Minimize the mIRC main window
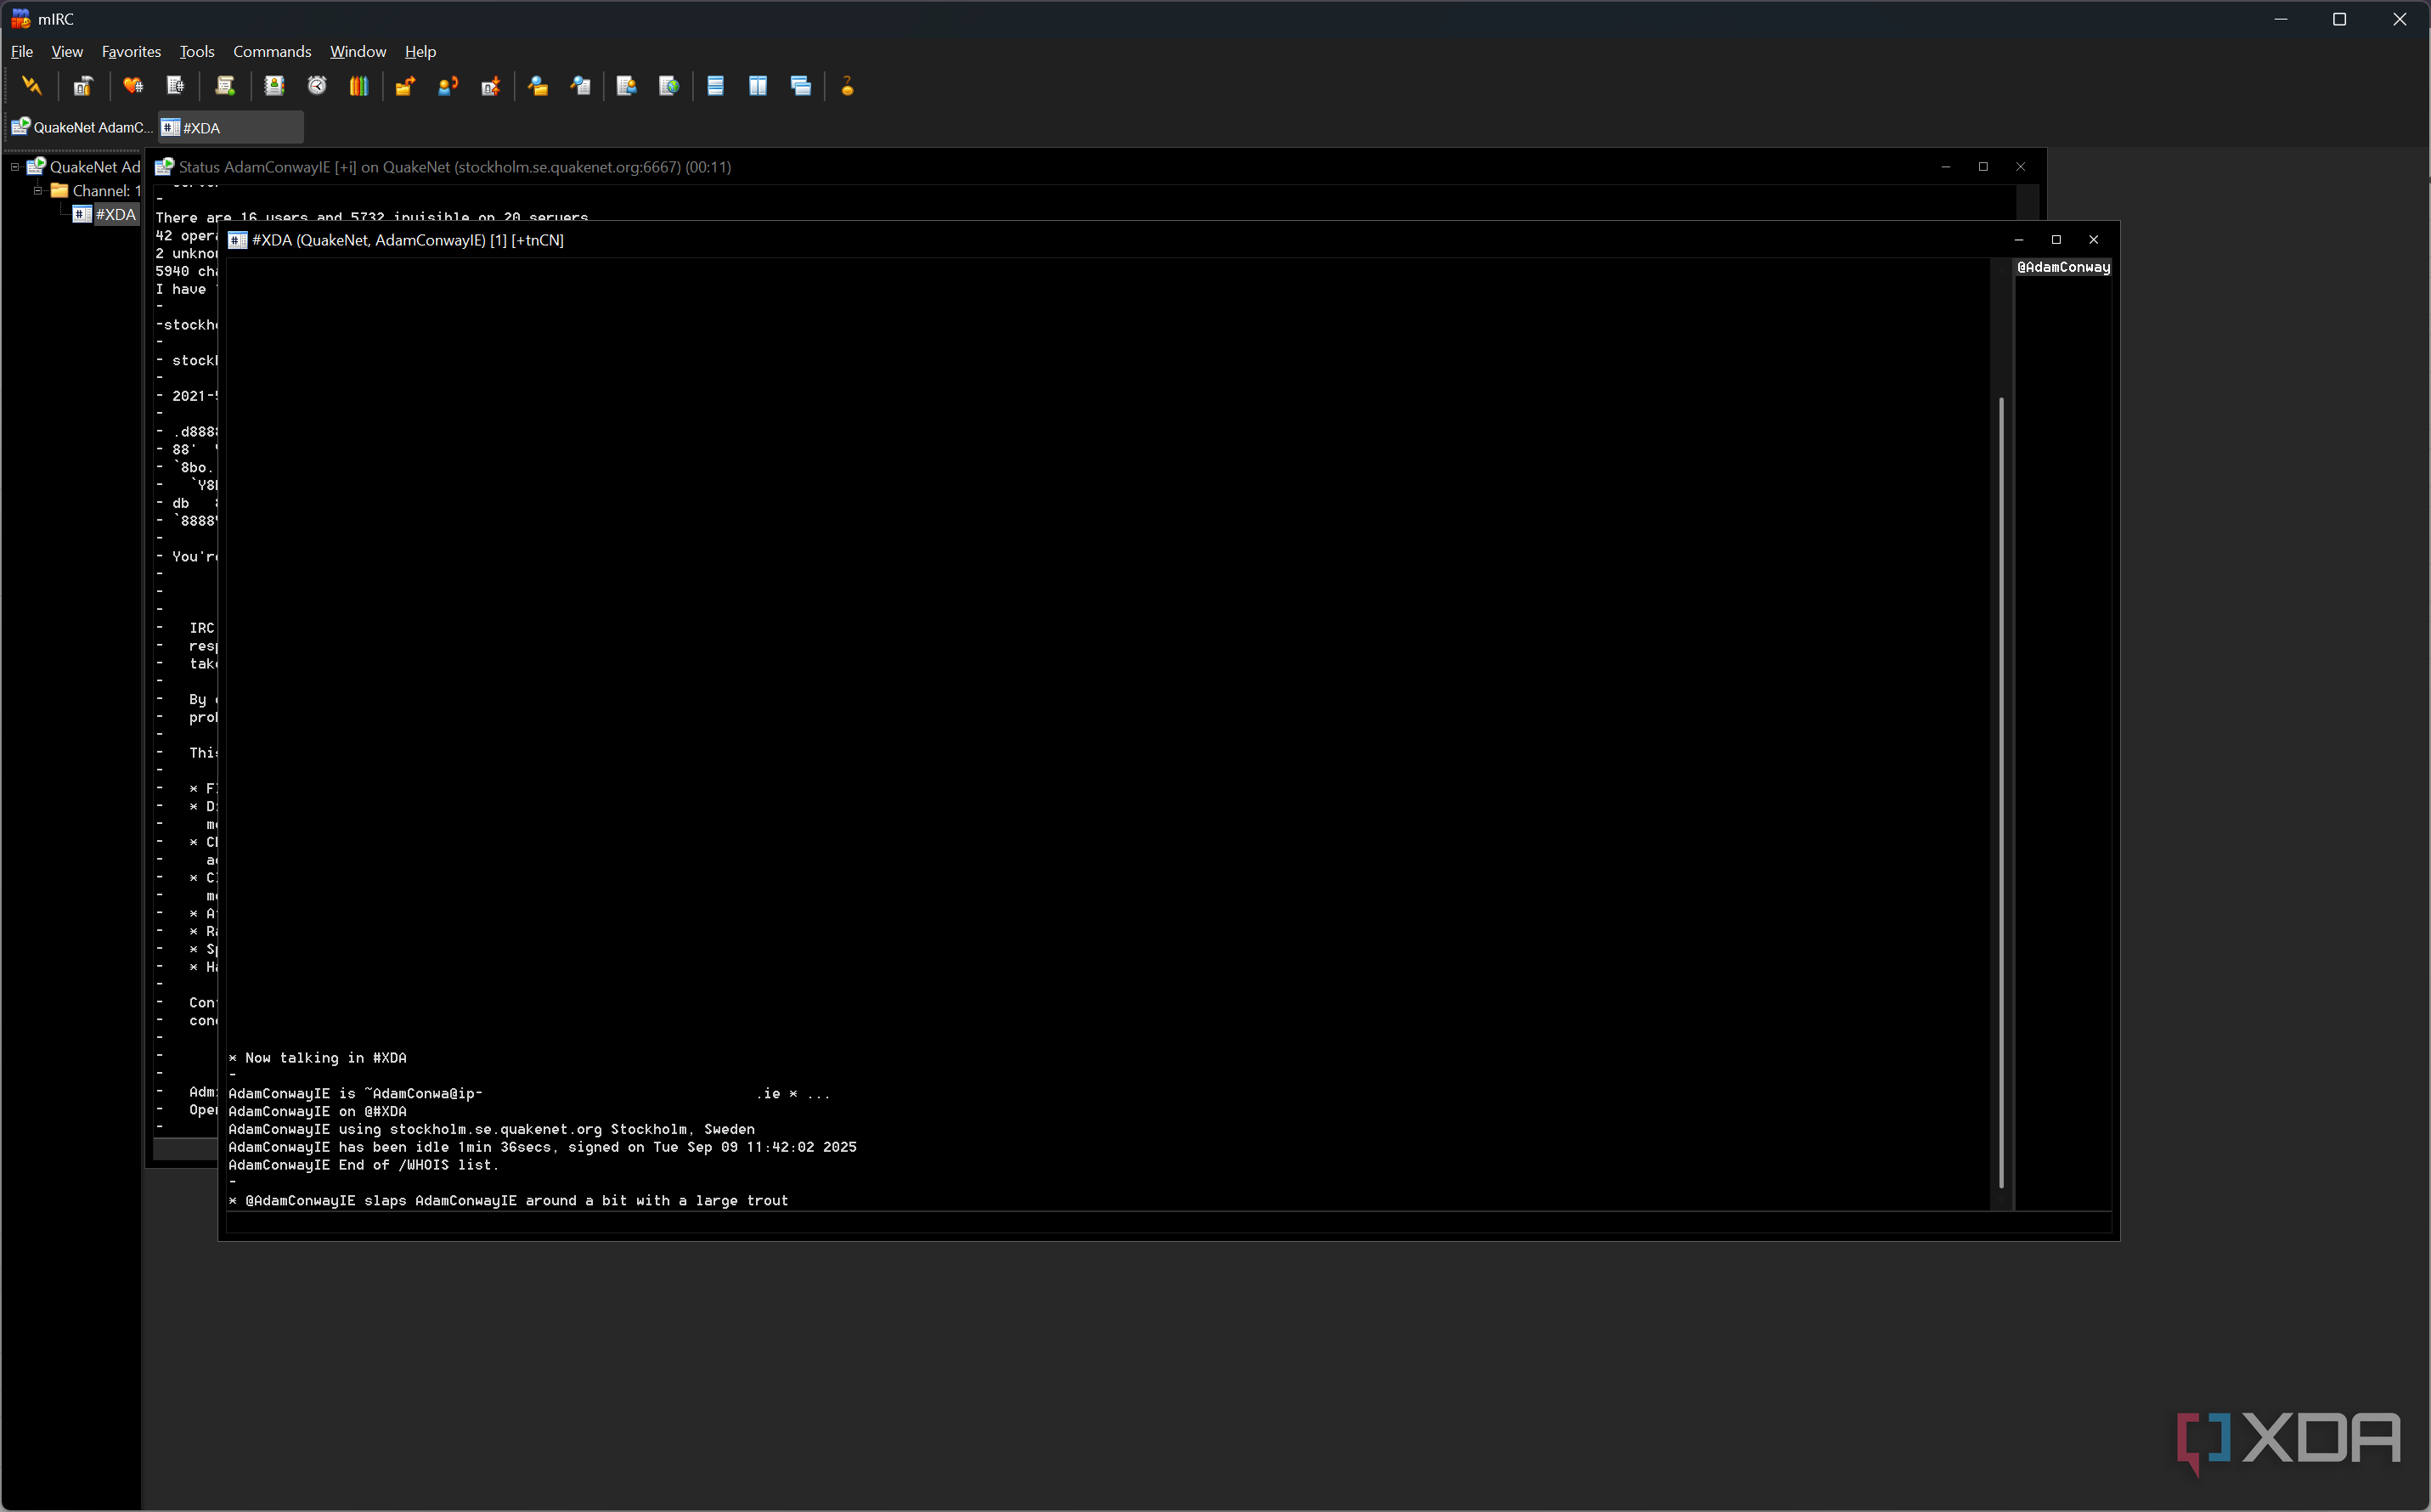This screenshot has height=1512, width=2431. coord(2281,19)
